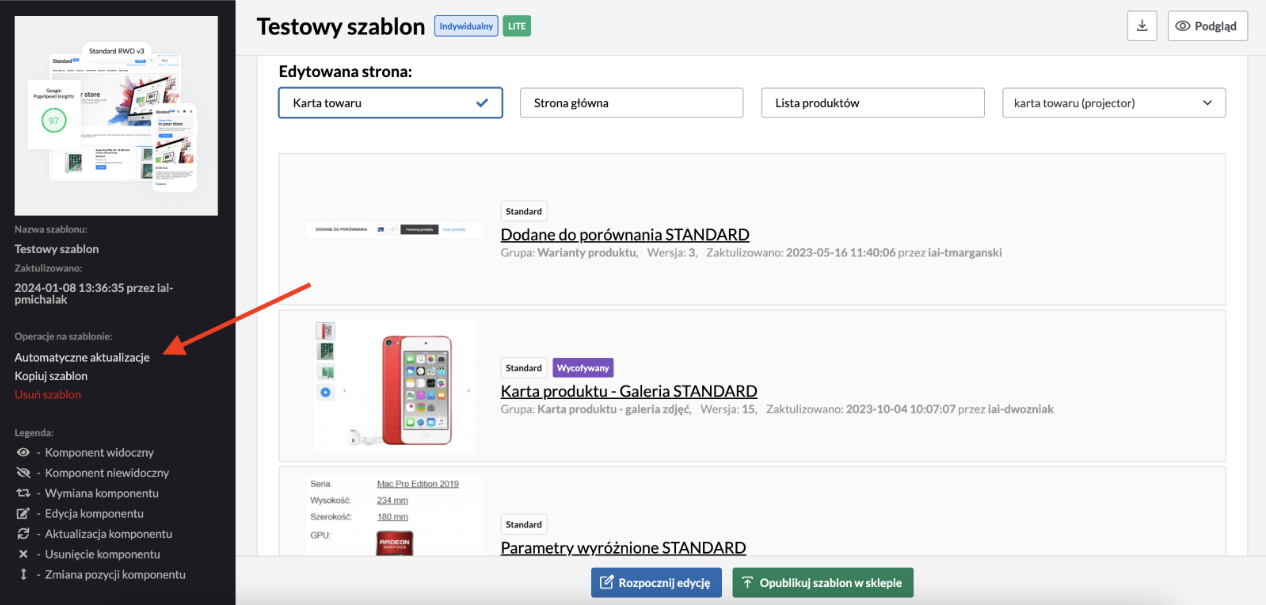Select the Strona główna page option
1266x605 pixels.
click(631, 103)
